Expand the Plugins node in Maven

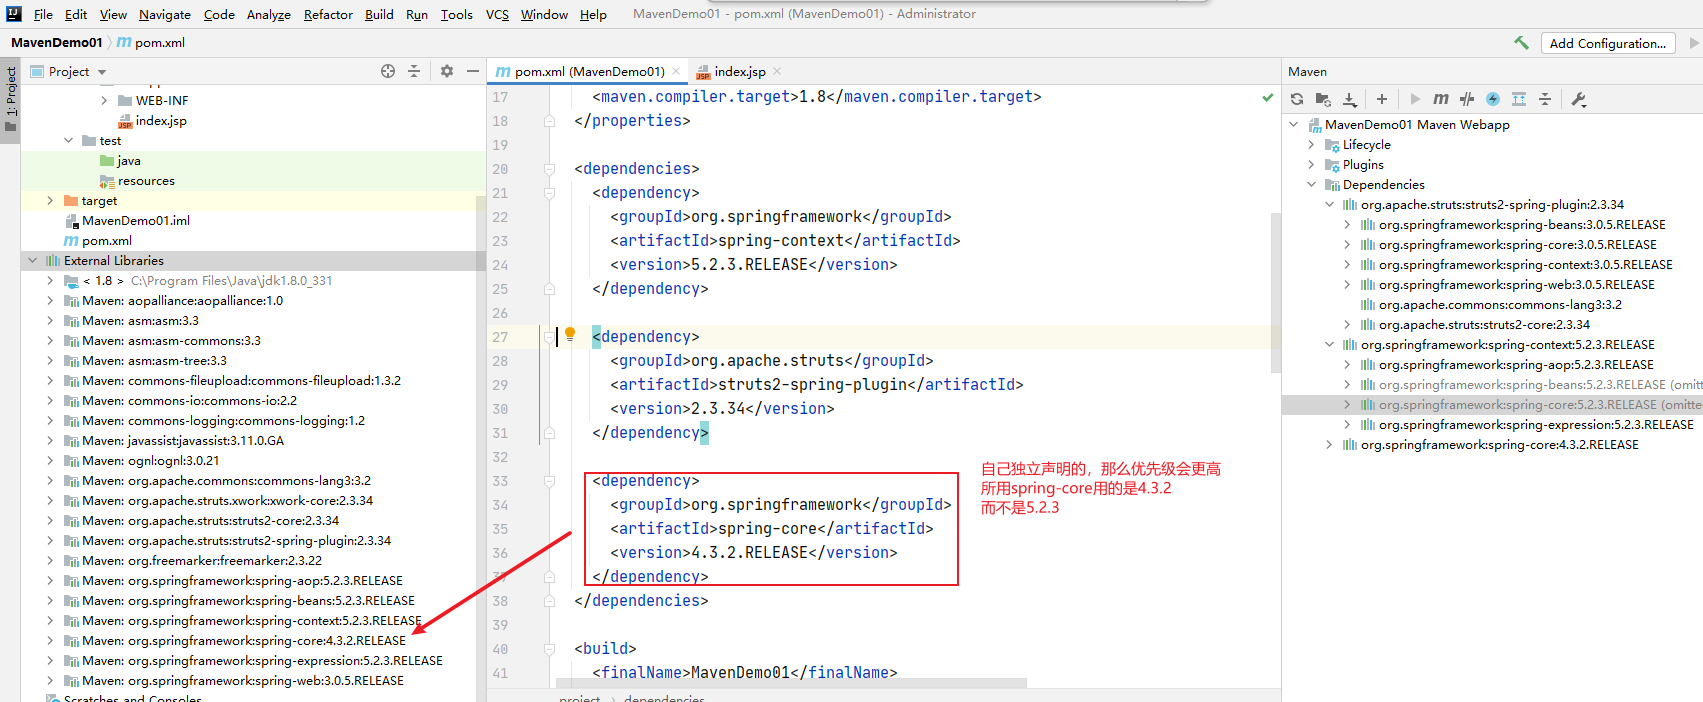(x=1311, y=164)
